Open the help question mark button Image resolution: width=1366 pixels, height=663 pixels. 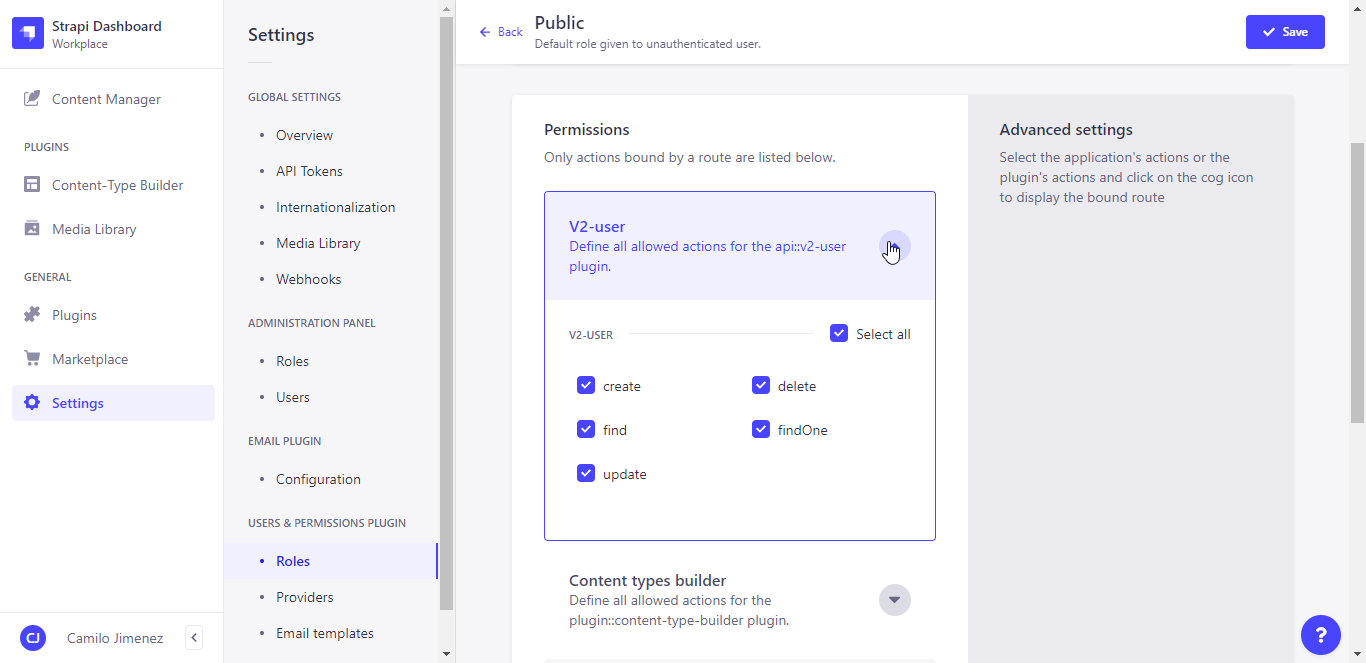[x=1320, y=635]
